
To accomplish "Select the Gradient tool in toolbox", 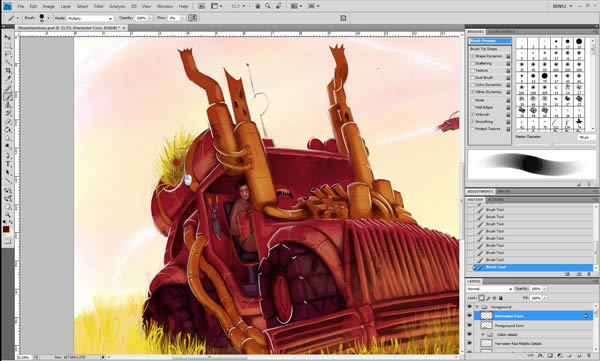I will click(7, 130).
